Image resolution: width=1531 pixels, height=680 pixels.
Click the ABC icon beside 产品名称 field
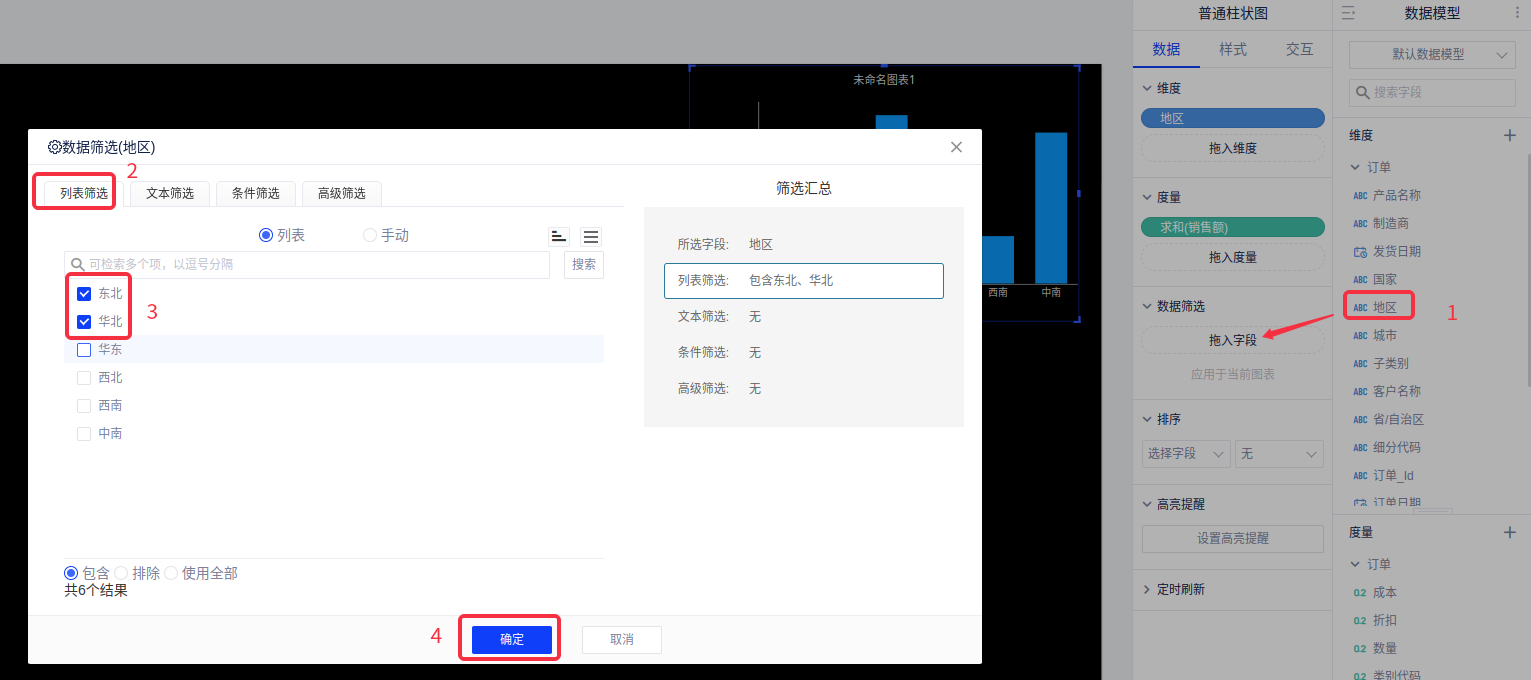(1360, 196)
